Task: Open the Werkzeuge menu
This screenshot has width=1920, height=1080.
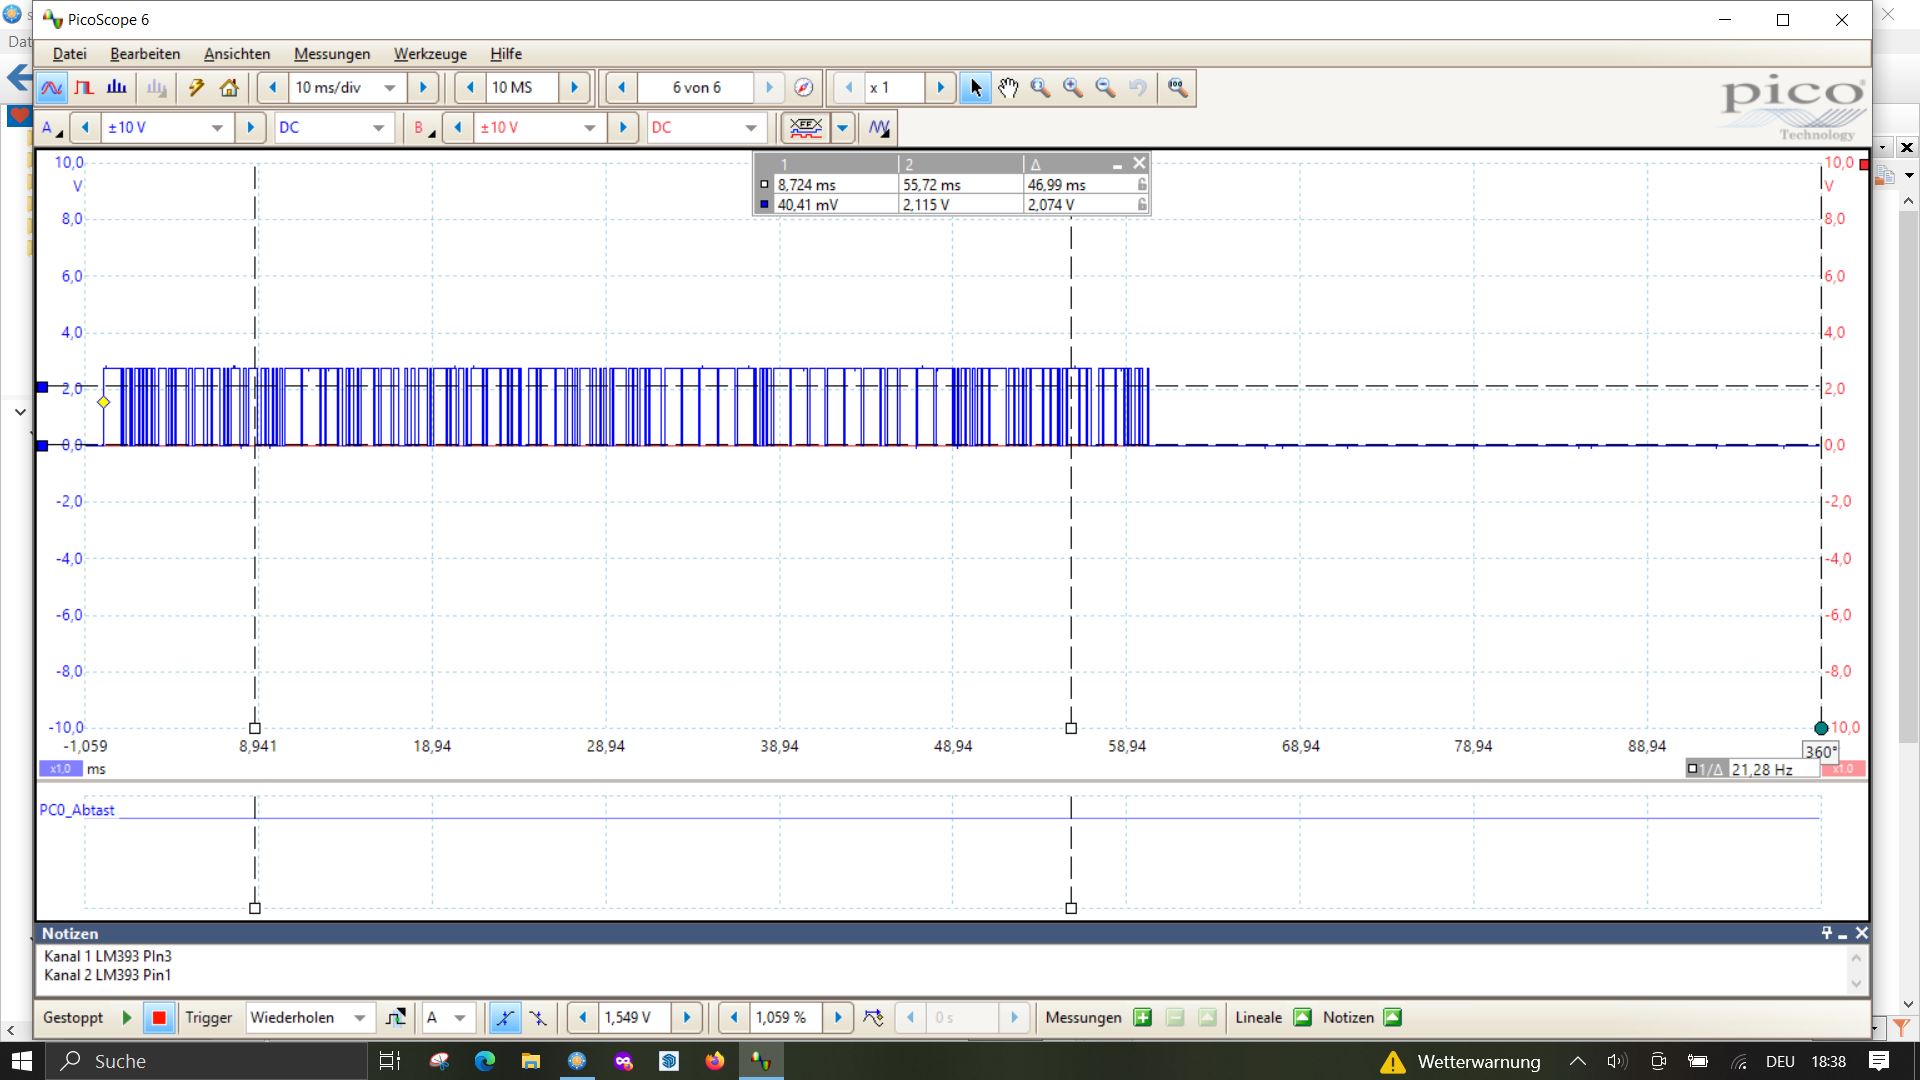Action: pos(430,54)
